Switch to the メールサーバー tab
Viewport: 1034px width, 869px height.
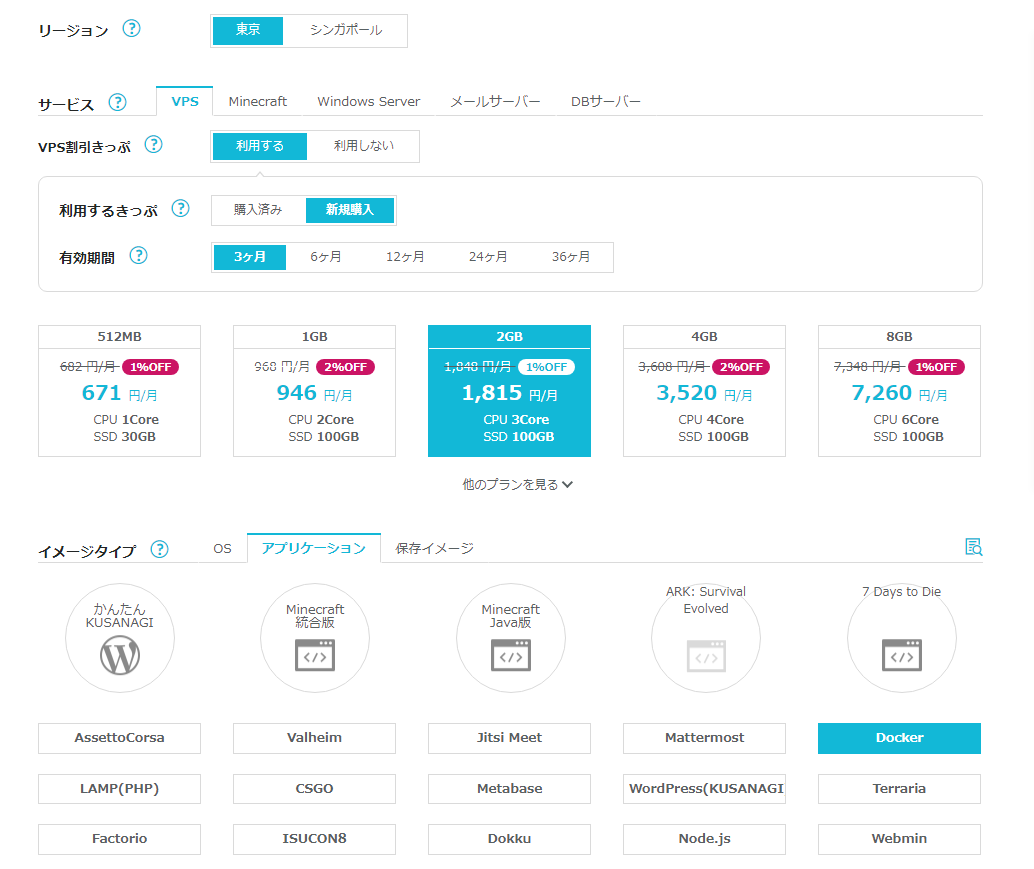[x=495, y=102]
